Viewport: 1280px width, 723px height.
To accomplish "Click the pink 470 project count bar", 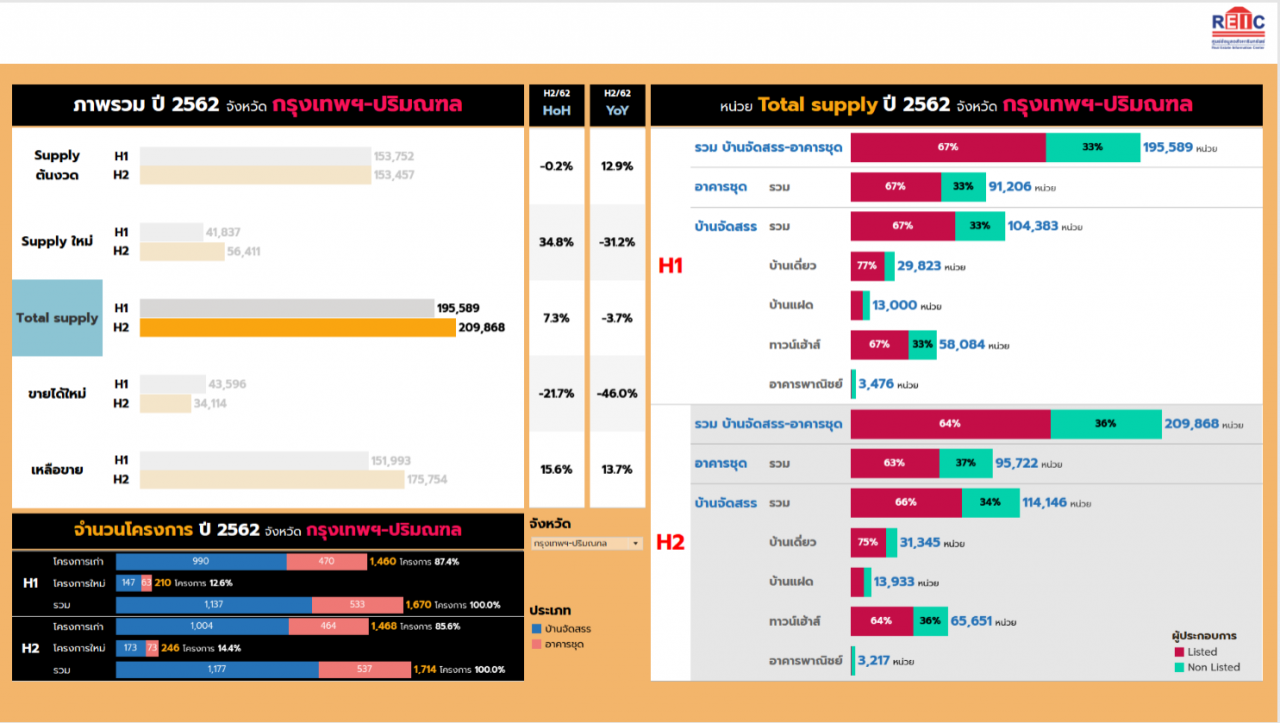I will pyautogui.click(x=327, y=562).
